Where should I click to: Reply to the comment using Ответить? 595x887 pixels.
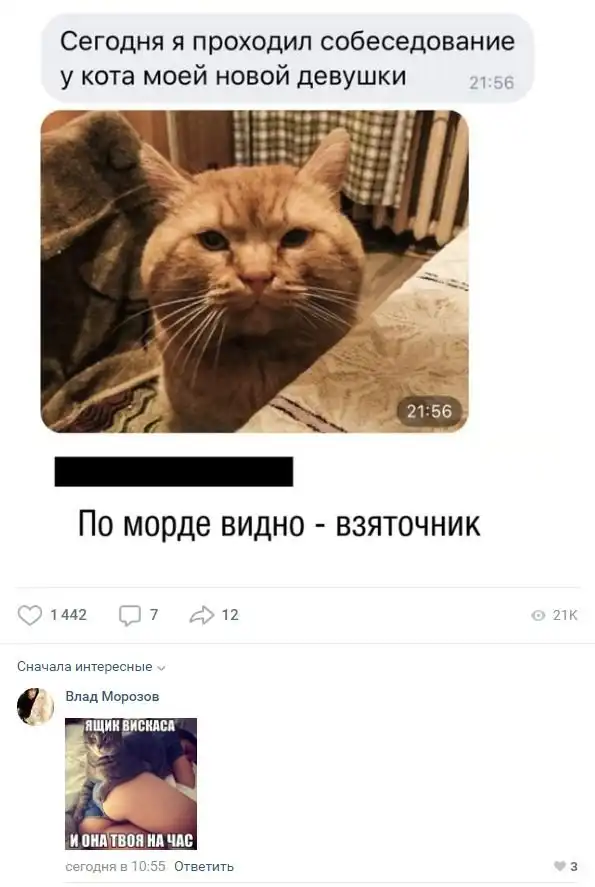[x=204, y=866]
